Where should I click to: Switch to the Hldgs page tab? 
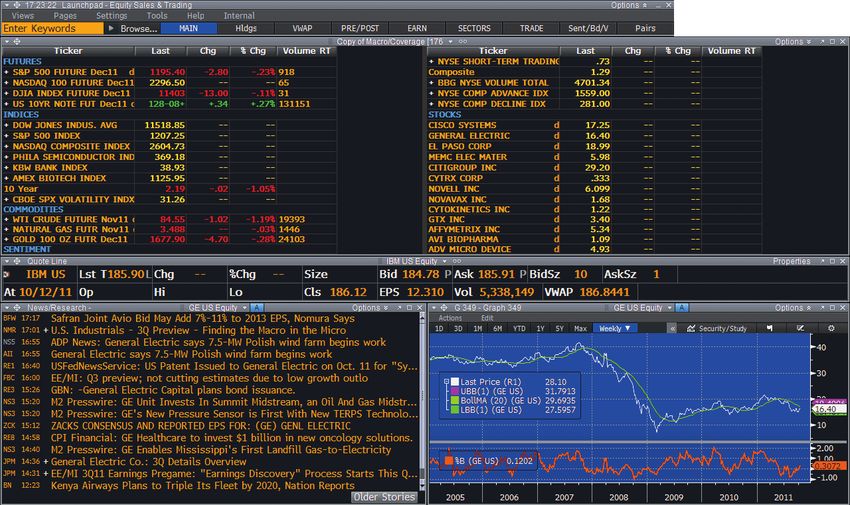(x=246, y=28)
